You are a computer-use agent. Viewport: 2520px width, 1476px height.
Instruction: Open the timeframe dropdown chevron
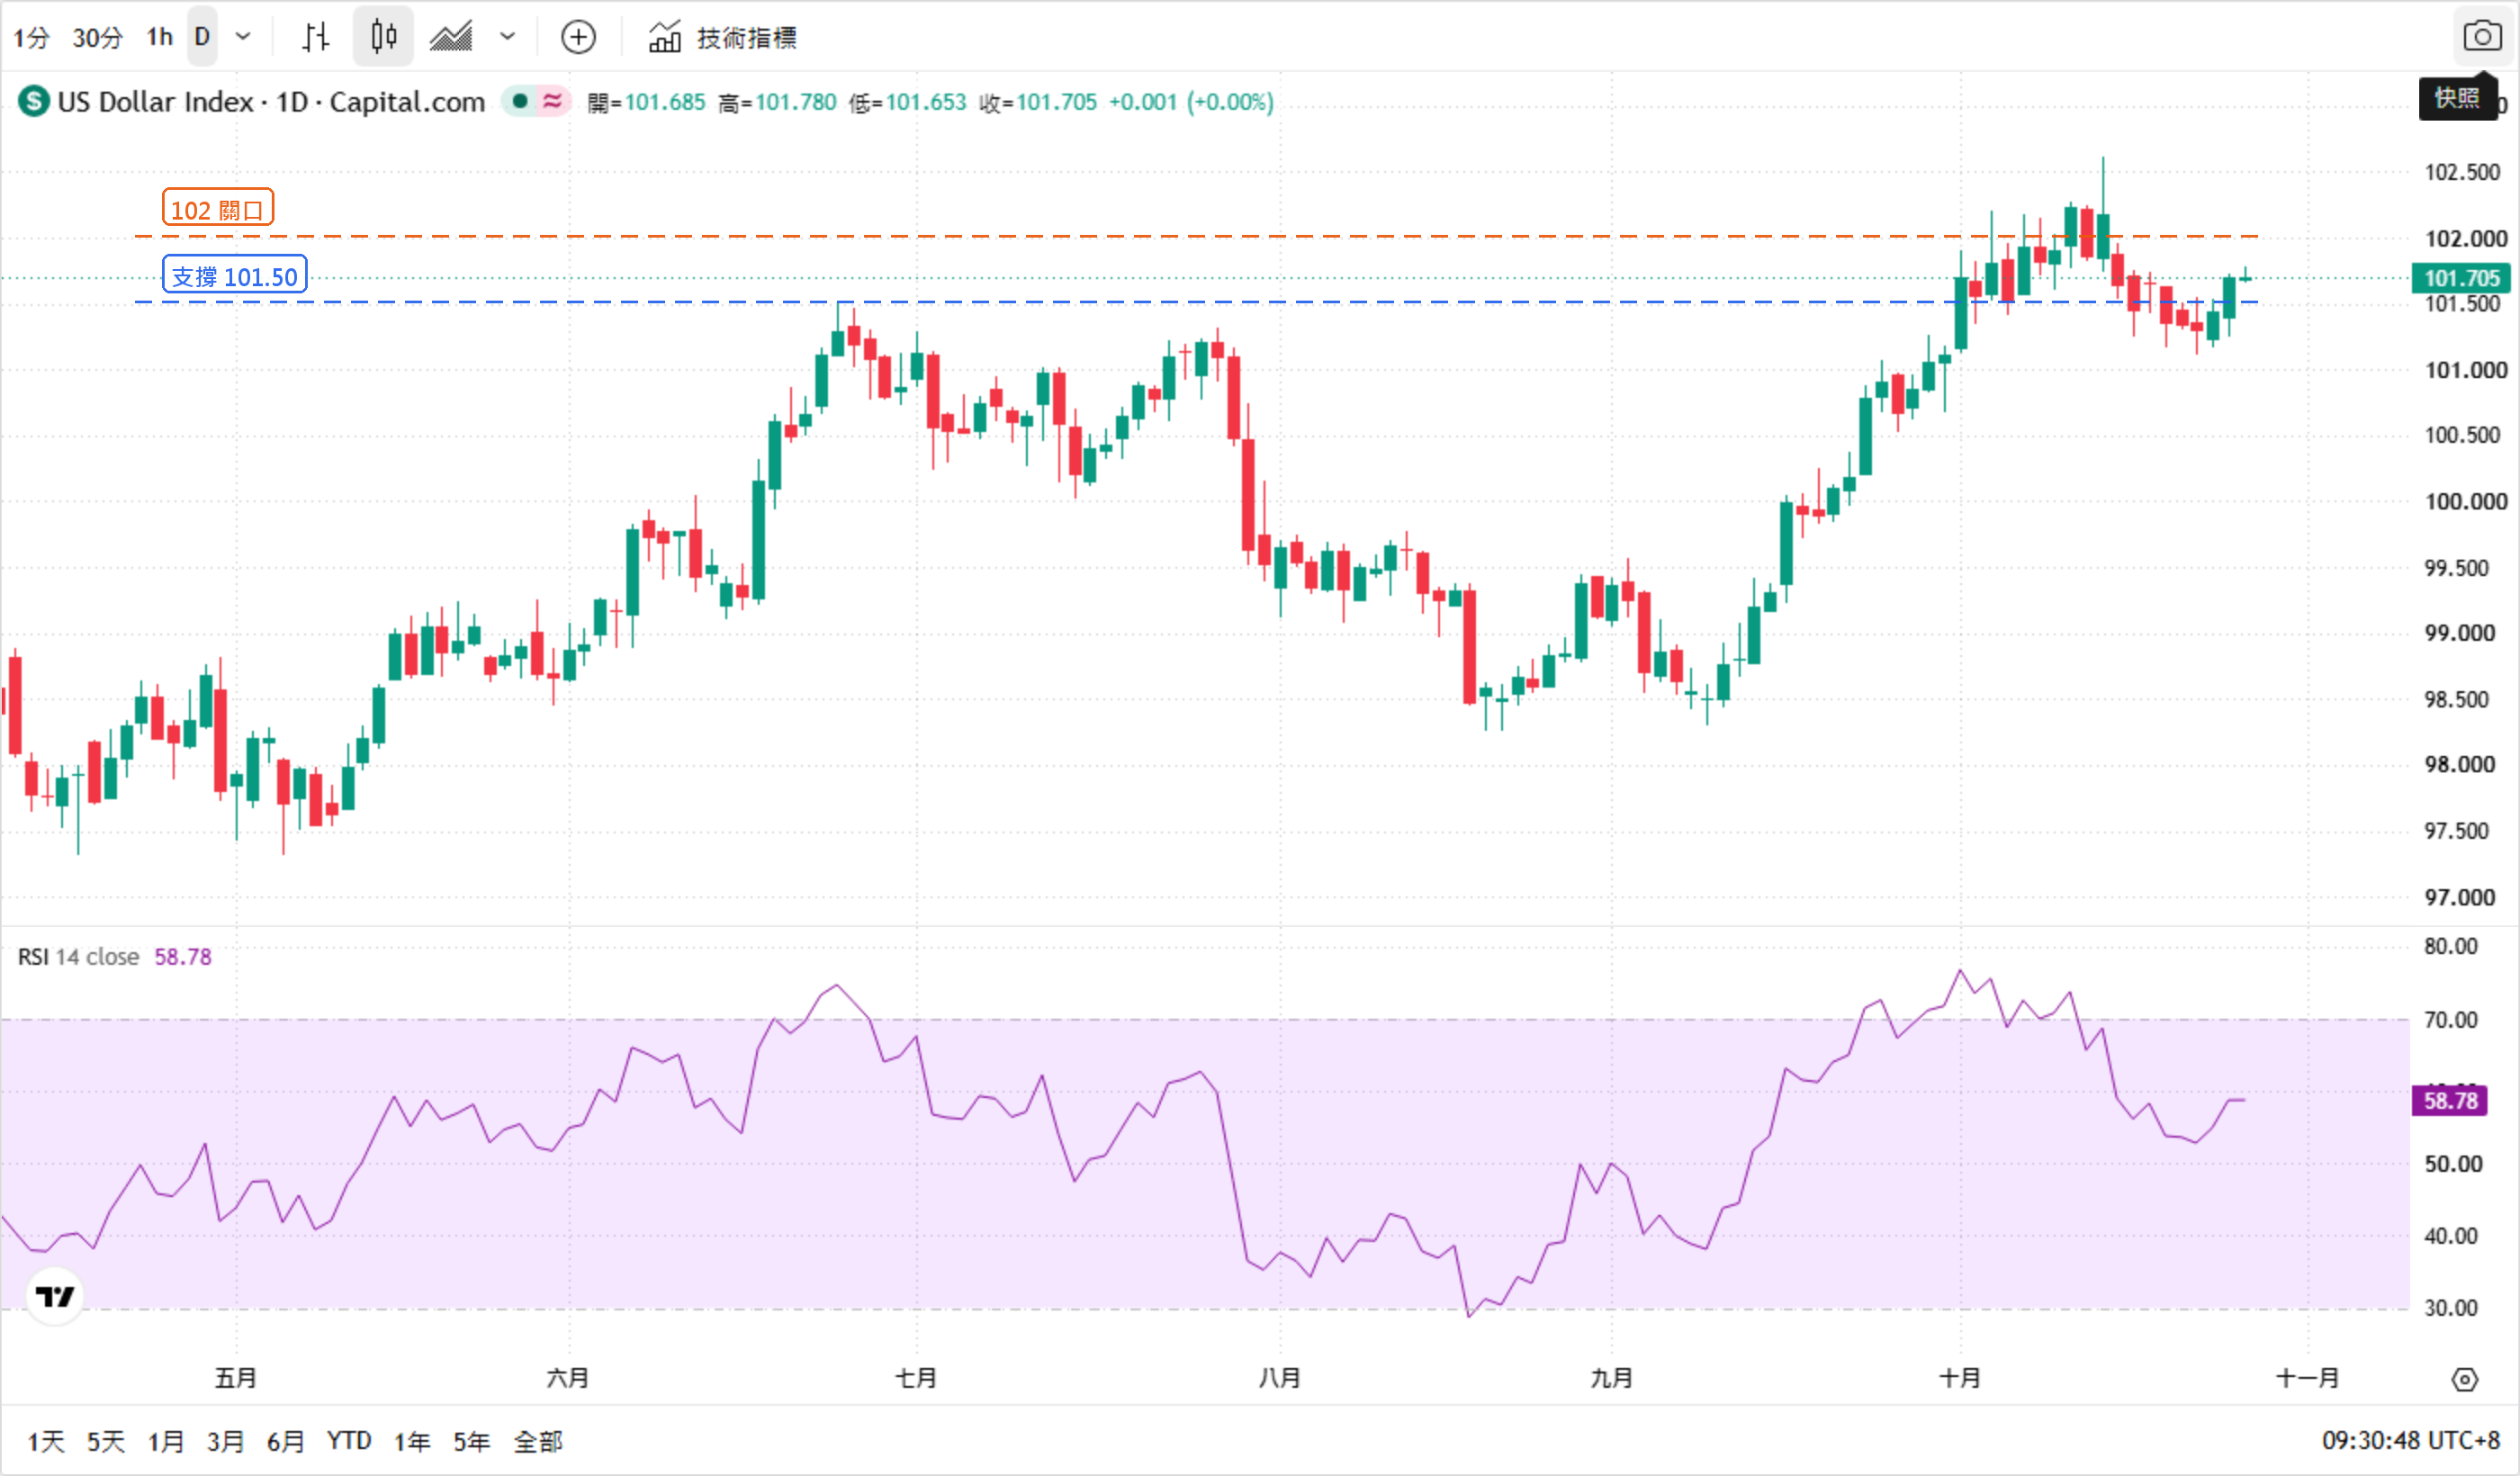coord(243,38)
